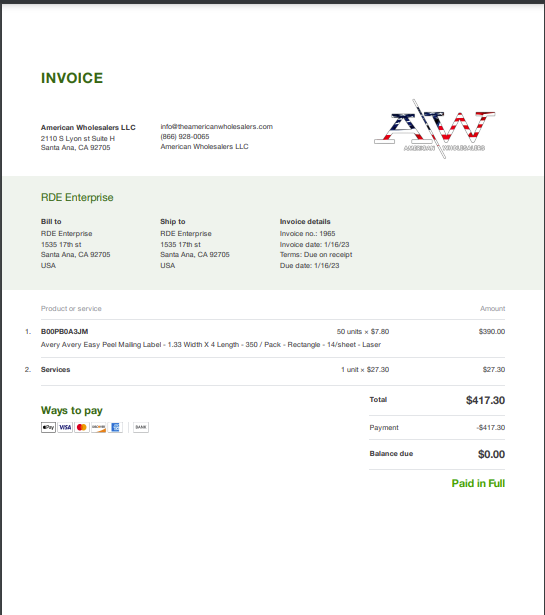Click the Avery Easy Peel Mailing Label description
This screenshot has width=545, height=615.
pos(211,344)
